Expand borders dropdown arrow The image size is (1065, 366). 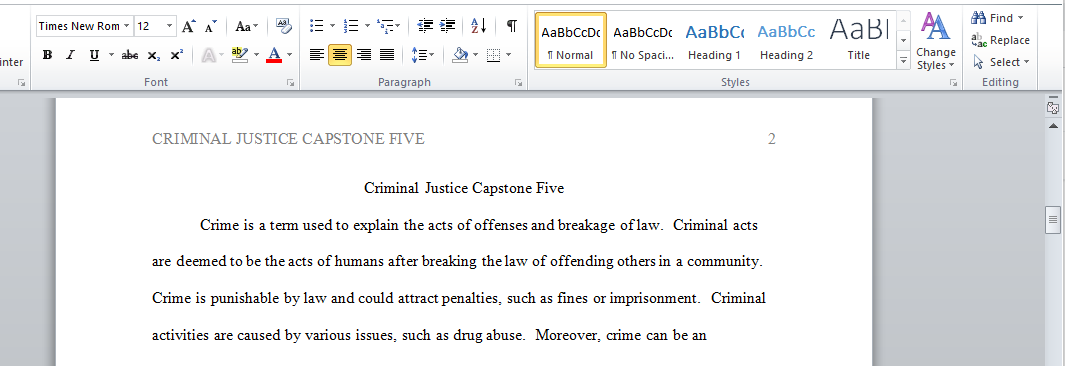coord(509,55)
